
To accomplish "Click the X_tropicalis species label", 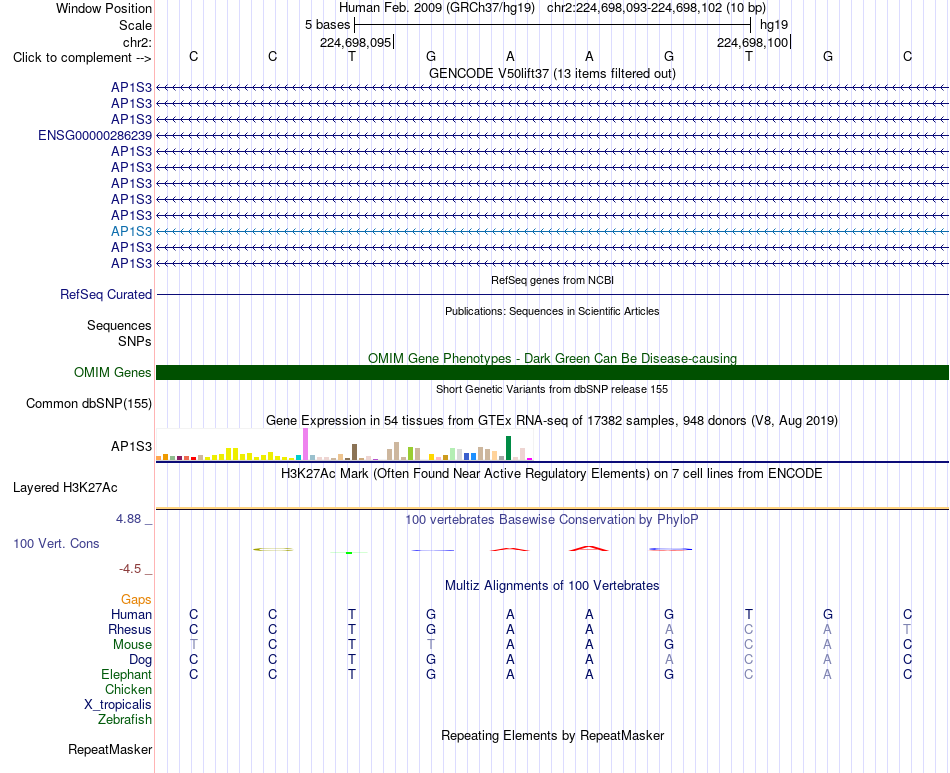I will [118, 705].
